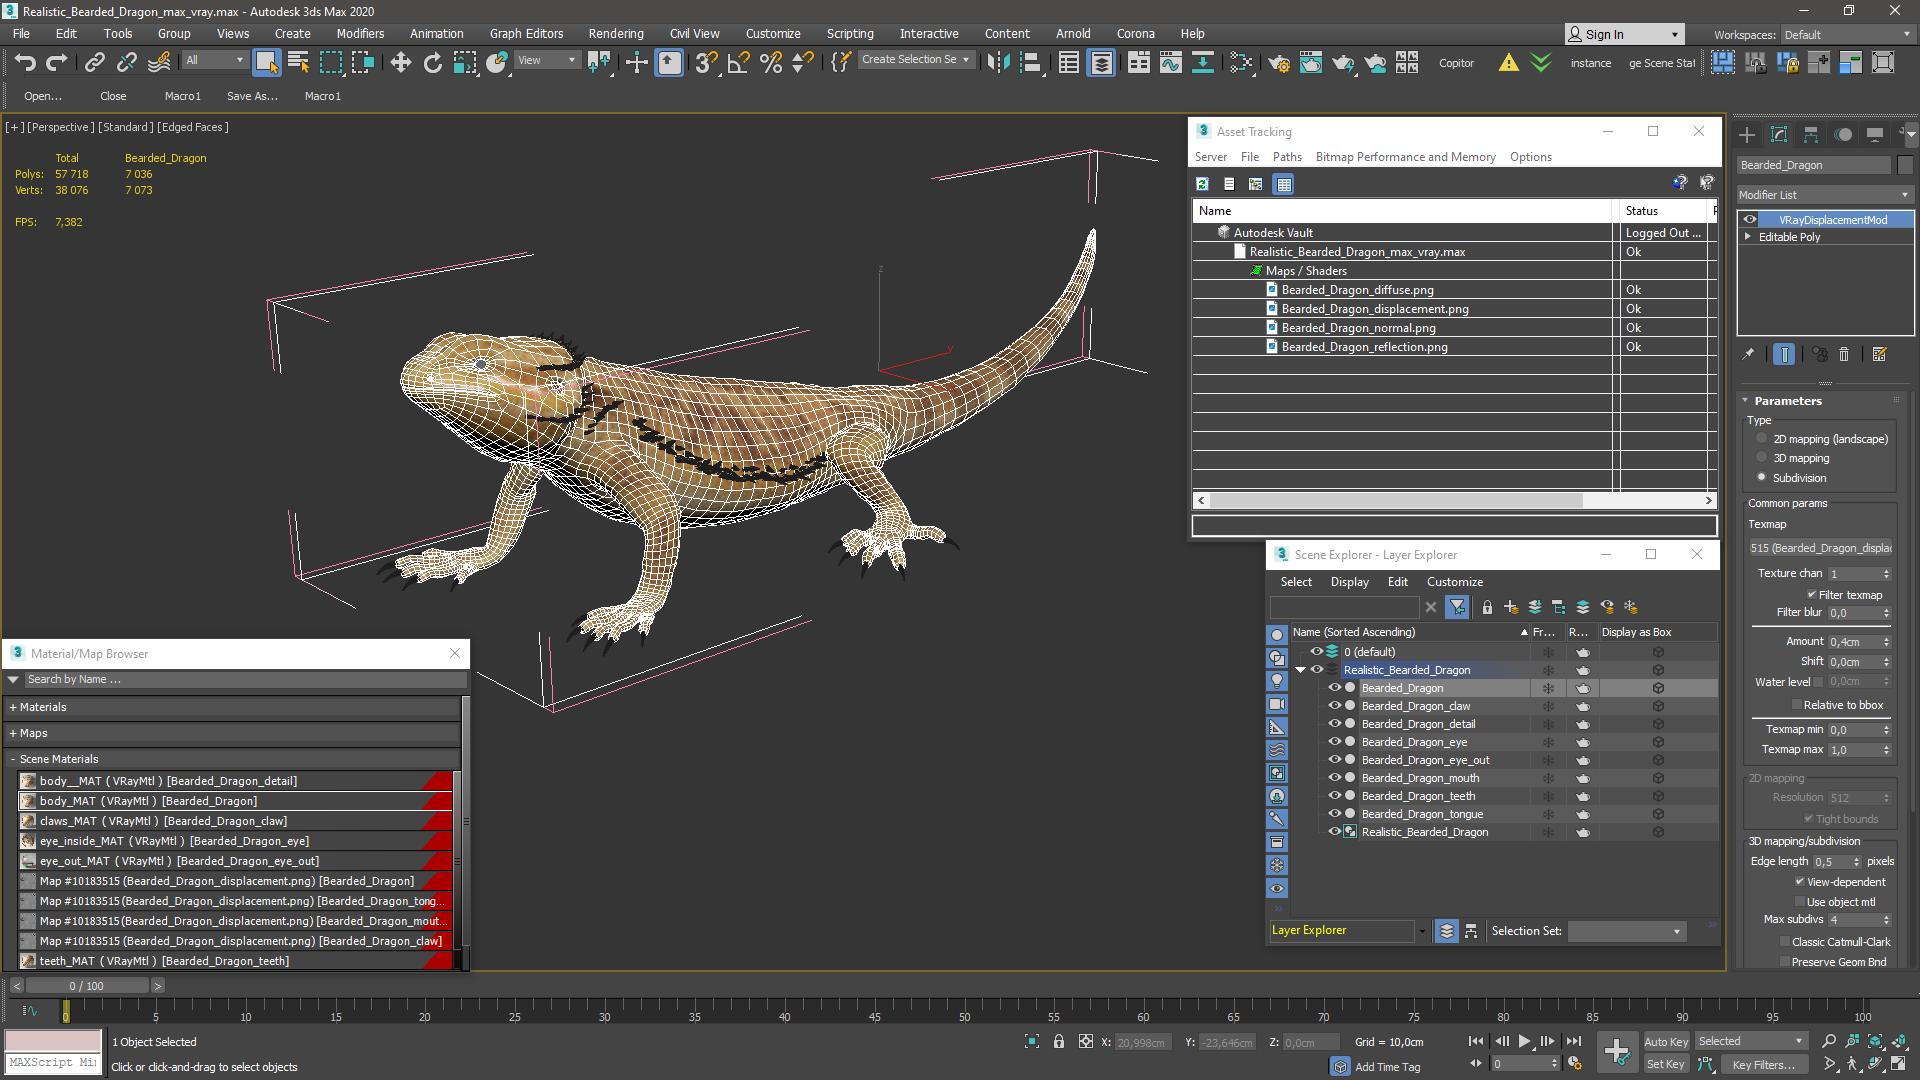
Task: Click the yellow warning triangle icon
Action: click(x=1508, y=63)
